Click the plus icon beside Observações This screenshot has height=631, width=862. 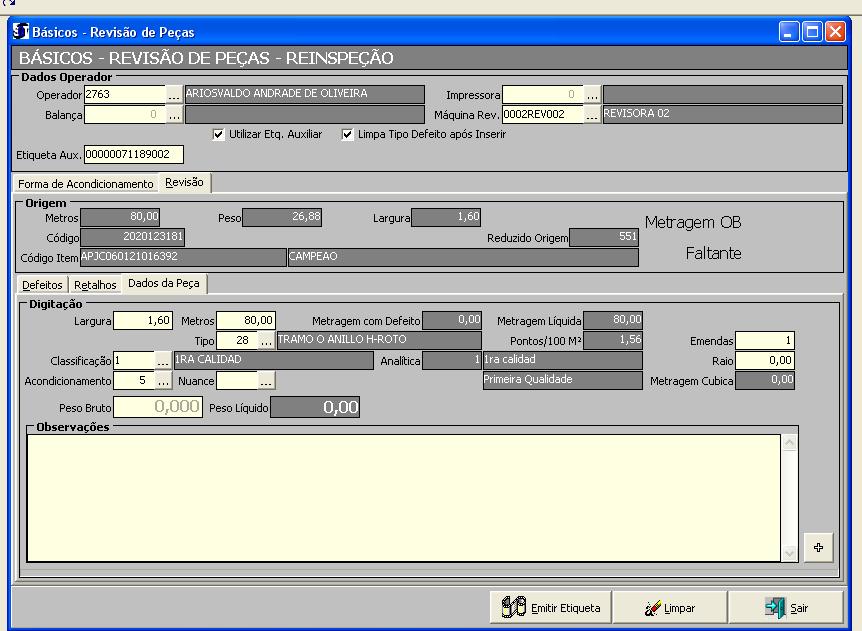818,547
